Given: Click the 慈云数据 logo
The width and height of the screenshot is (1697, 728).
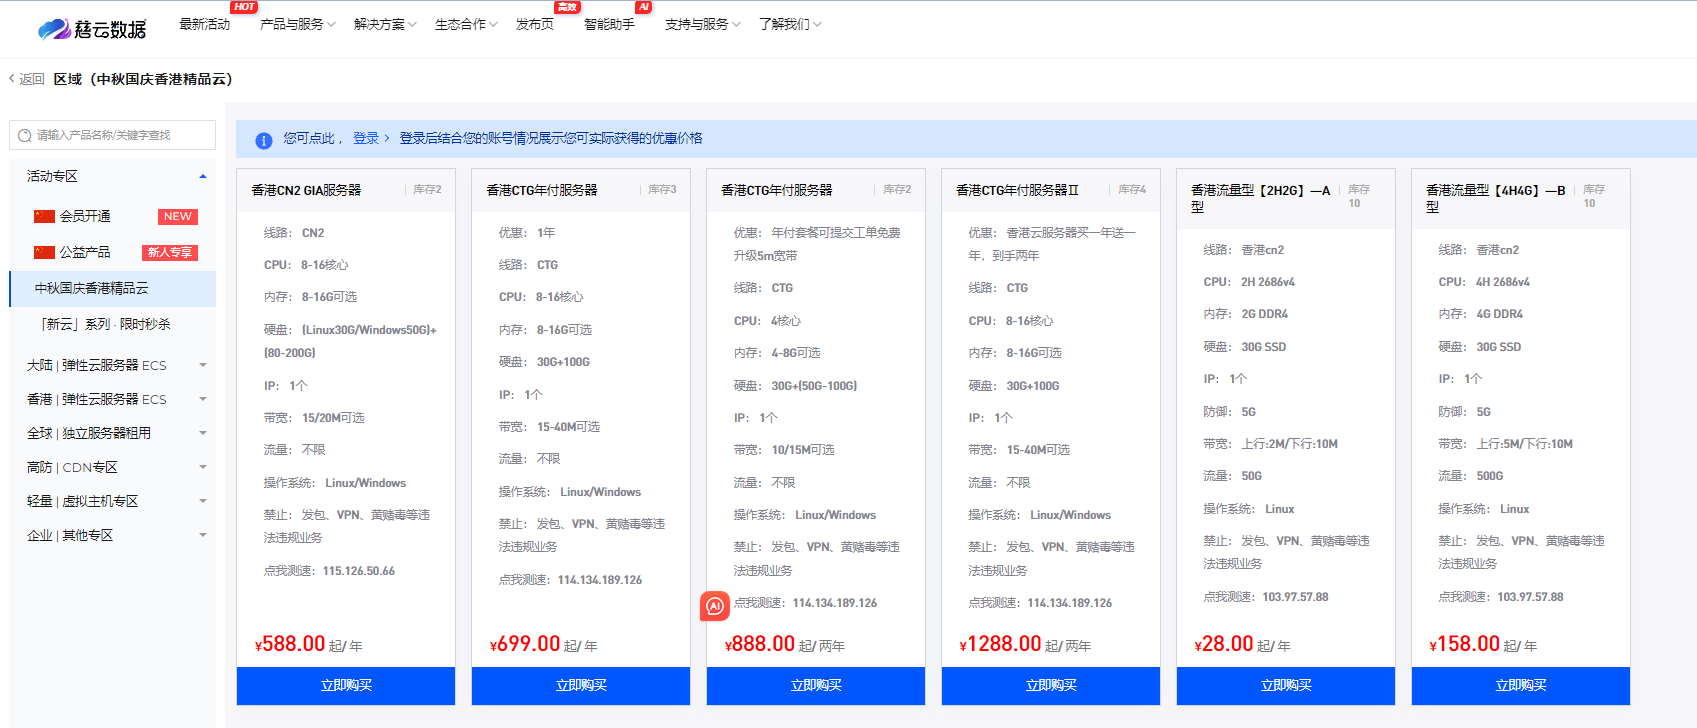Looking at the screenshot, I should 92,29.
